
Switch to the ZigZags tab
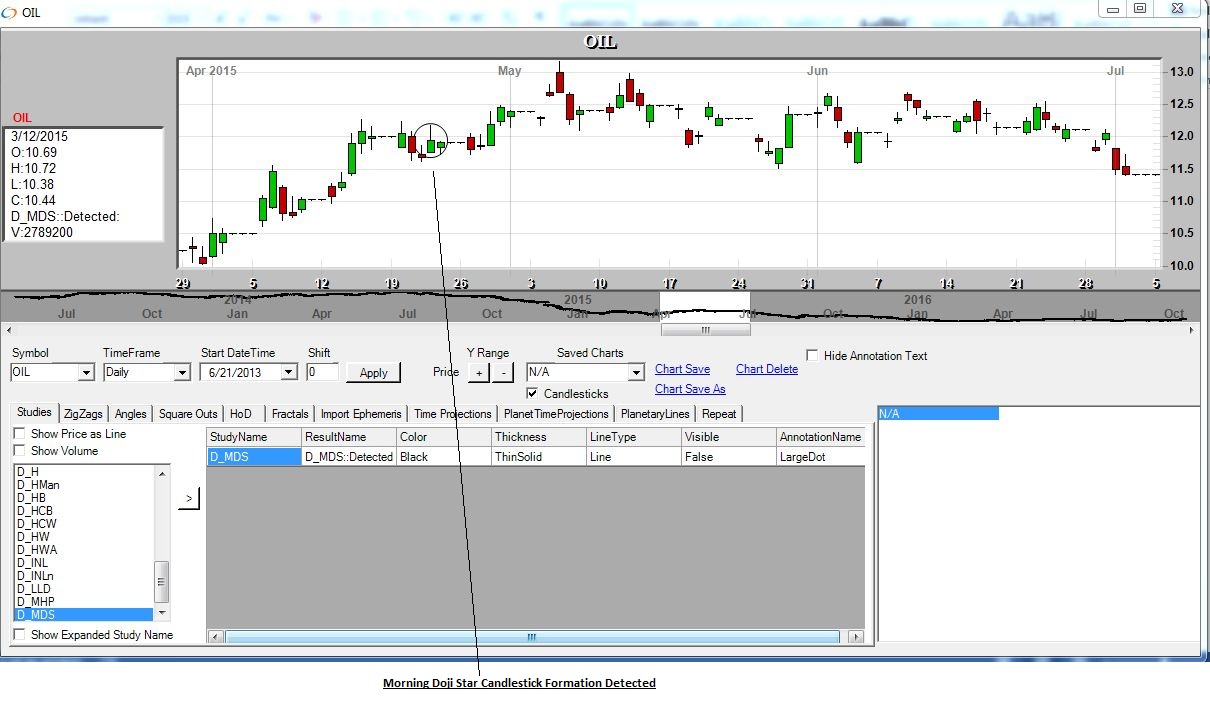pyautogui.click(x=83, y=414)
